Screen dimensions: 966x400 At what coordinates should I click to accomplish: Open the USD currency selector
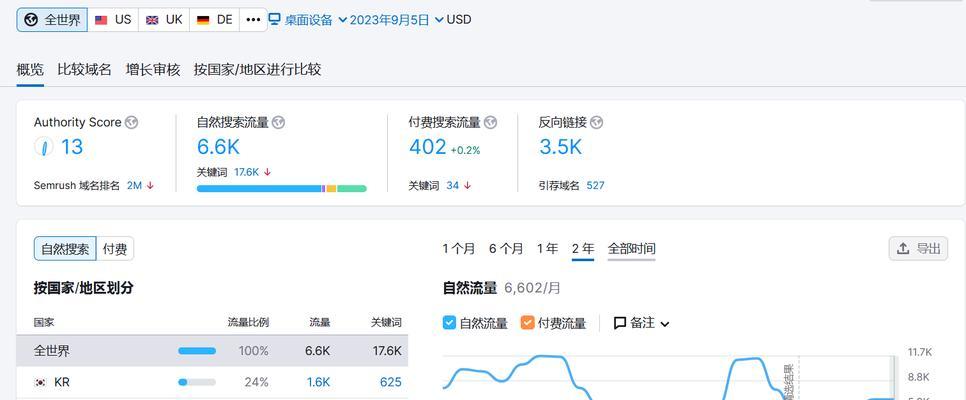pyautogui.click(x=459, y=20)
